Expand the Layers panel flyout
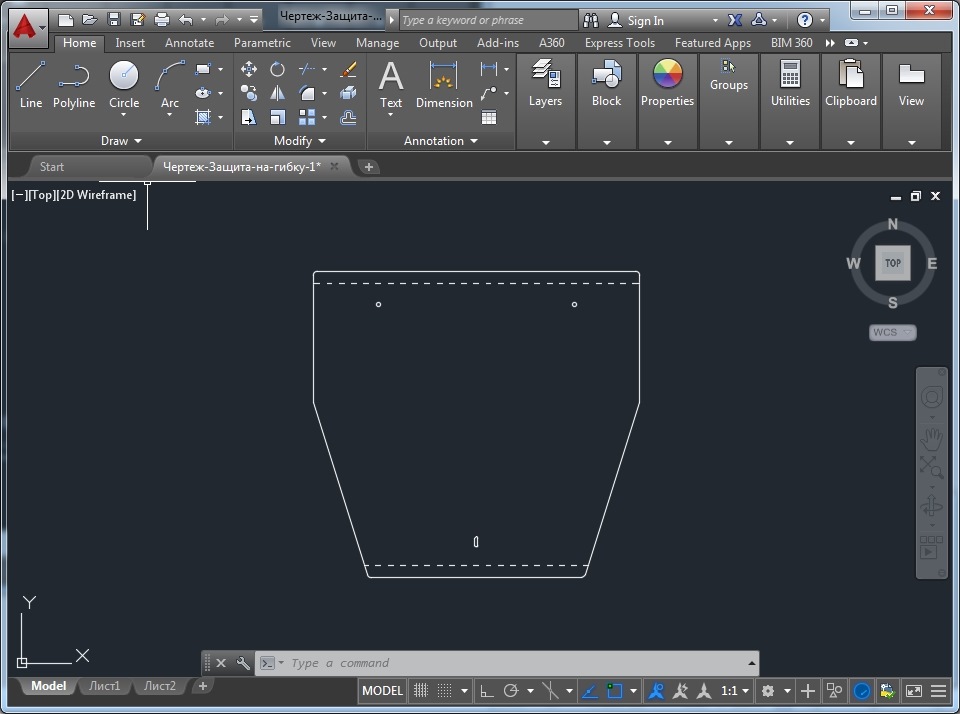This screenshot has width=960, height=714. tap(545, 142)
